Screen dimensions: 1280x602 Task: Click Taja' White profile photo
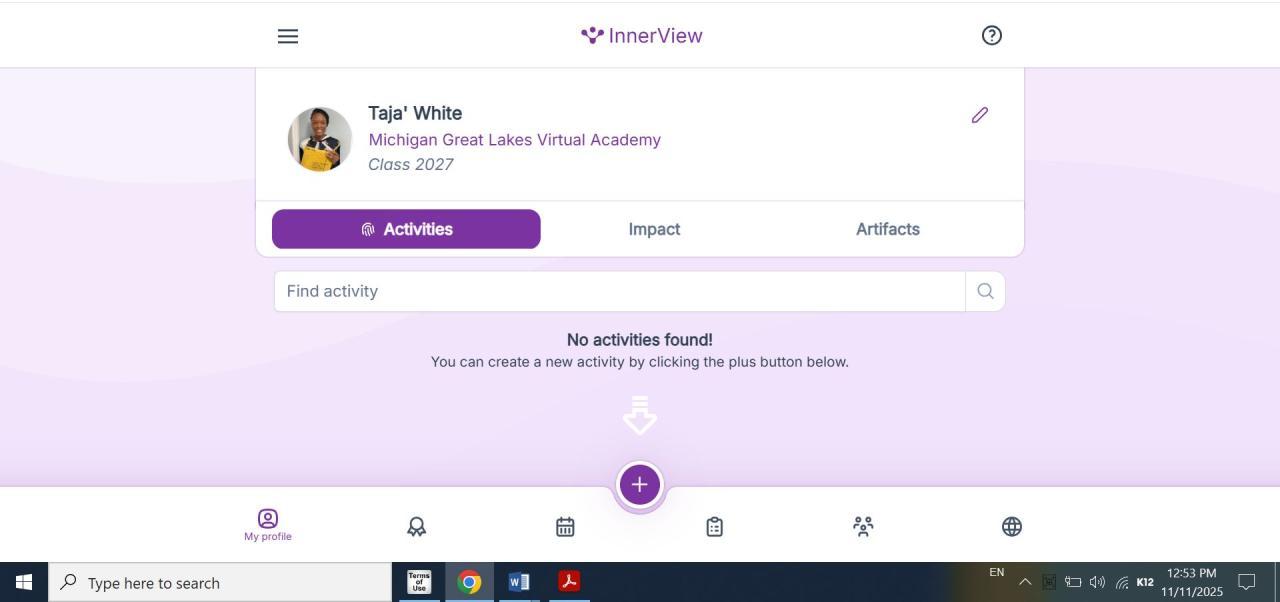point(320,139)
